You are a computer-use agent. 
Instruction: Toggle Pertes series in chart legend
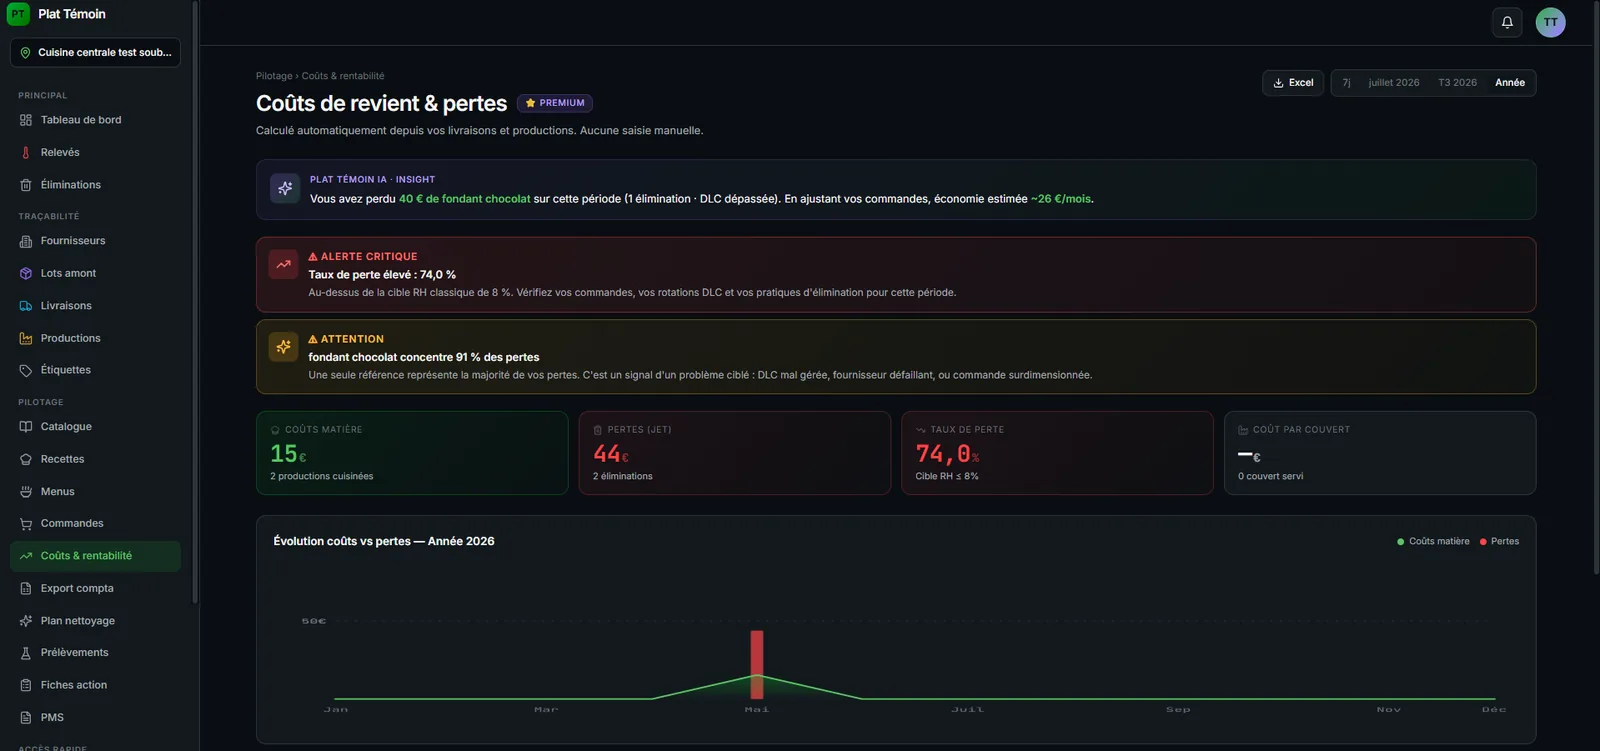(1499, 541)
